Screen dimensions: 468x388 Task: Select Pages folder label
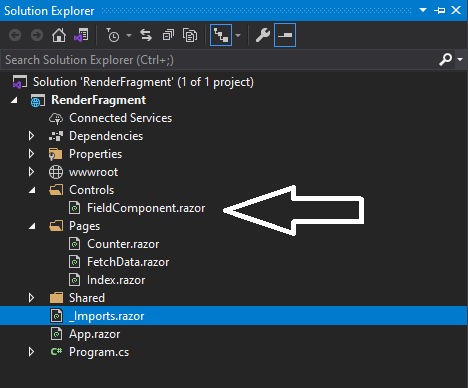pyautogui.click(x=84, y=226)
